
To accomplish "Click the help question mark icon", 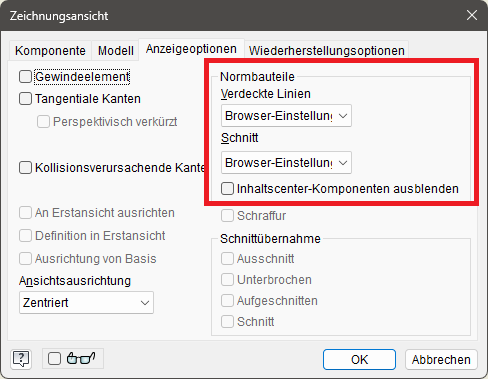I will coord(21,359).
